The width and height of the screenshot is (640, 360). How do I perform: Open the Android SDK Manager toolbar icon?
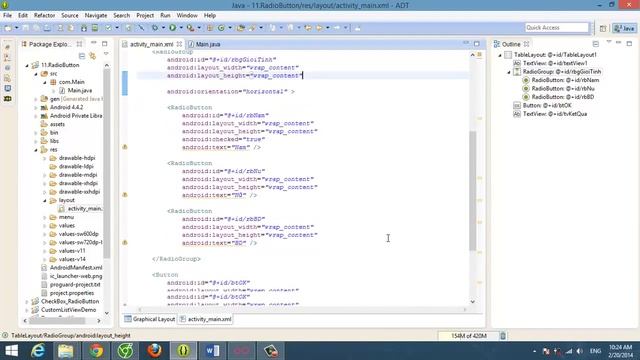[84, 28]
